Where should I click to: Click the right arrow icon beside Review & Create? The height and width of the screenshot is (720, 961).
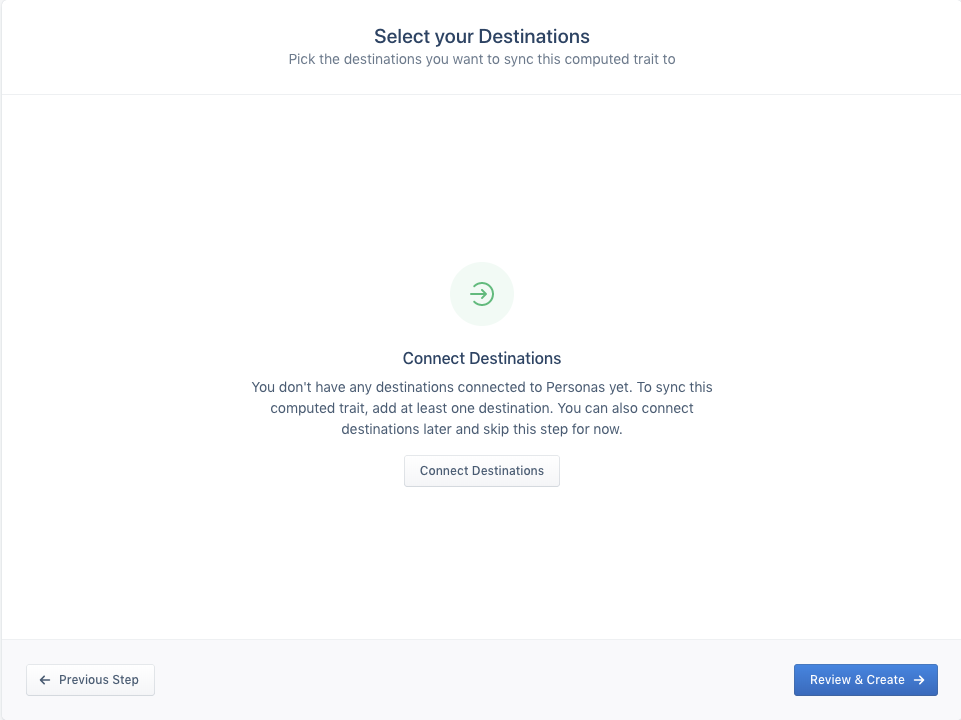tap(919, 680)
